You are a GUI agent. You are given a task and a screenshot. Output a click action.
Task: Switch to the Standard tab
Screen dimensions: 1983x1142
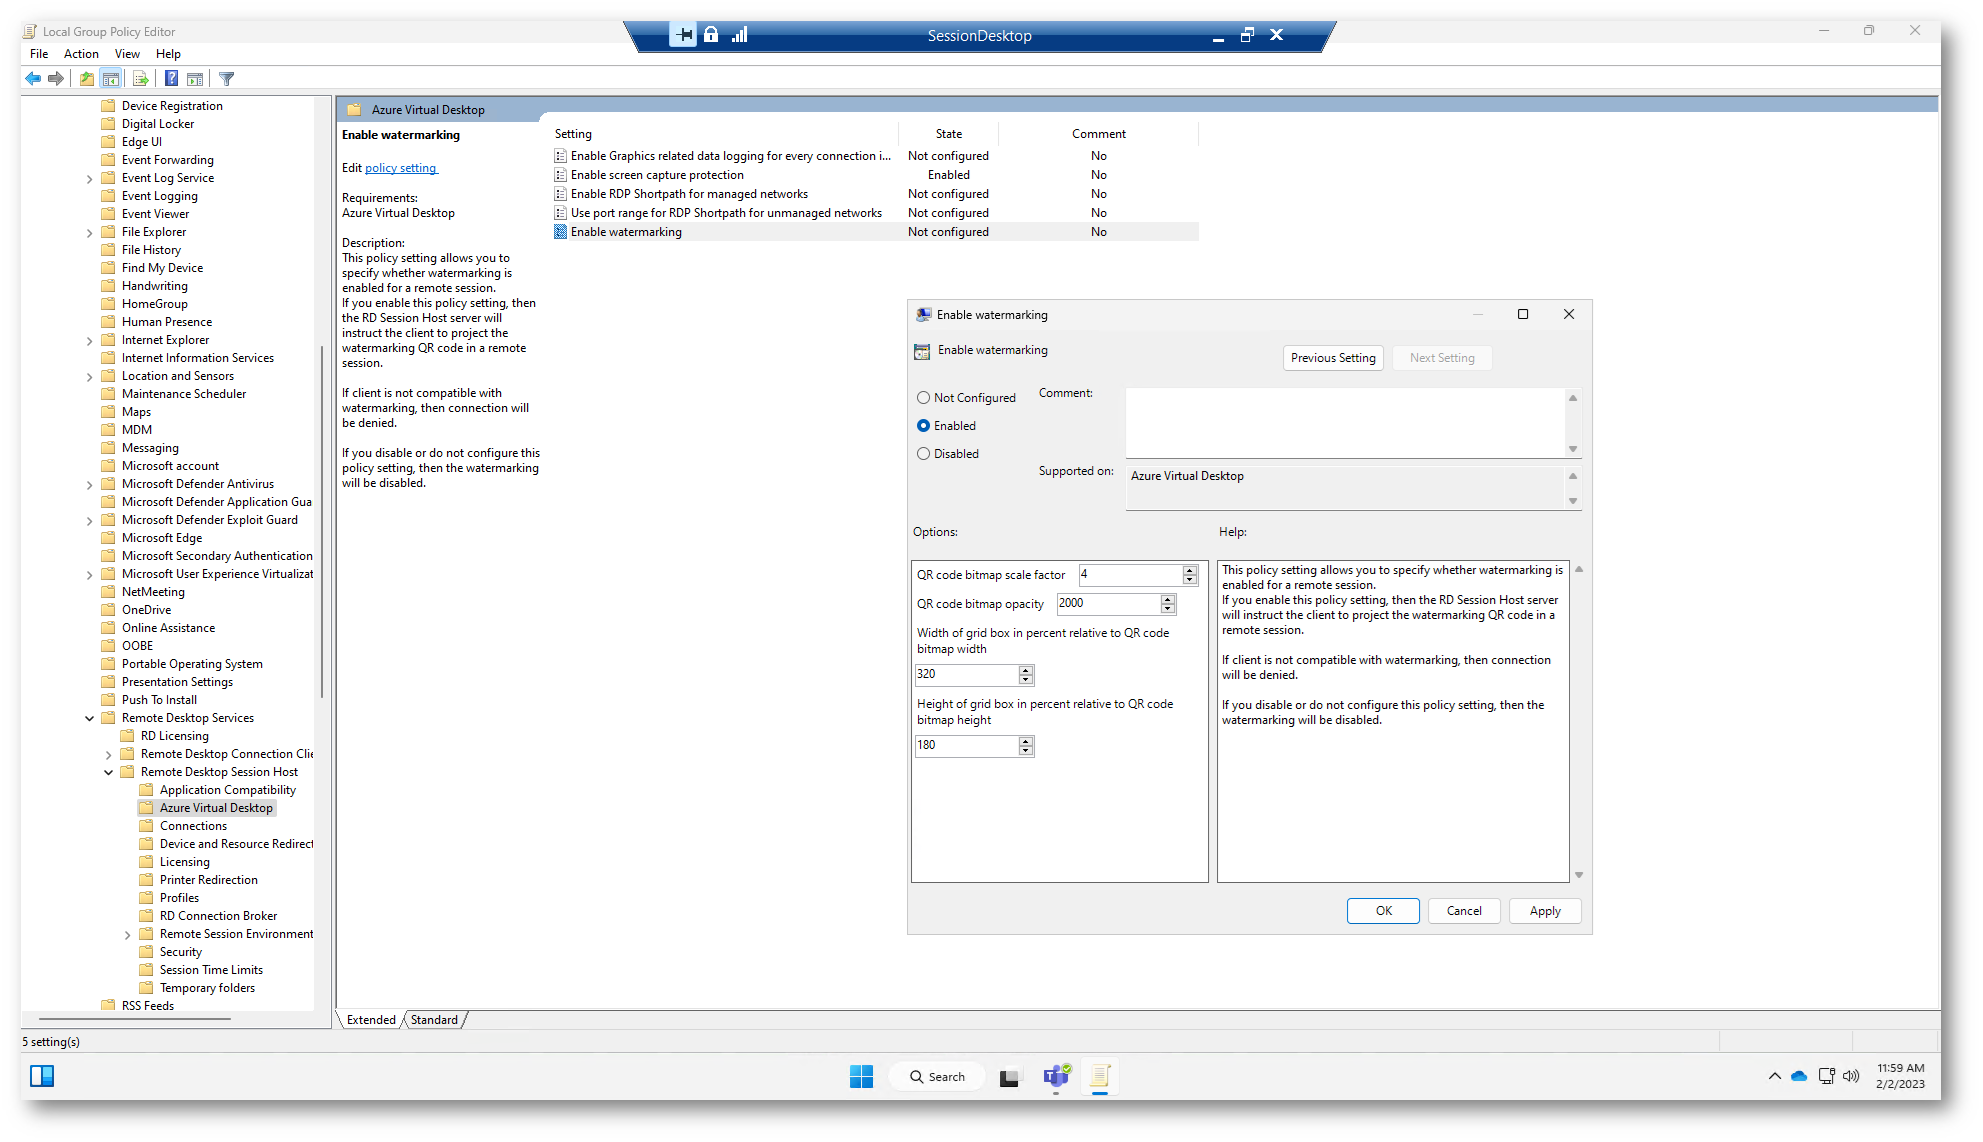click(434, 1020)
